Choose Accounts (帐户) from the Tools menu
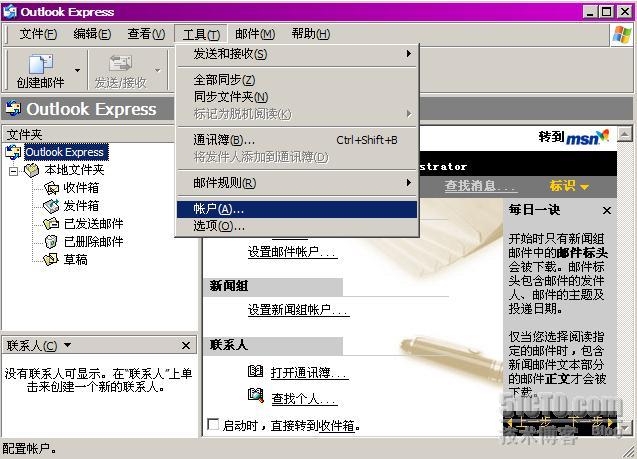This screenshot has height=459, width=637. pyautogui.click(x=218, y=209)
